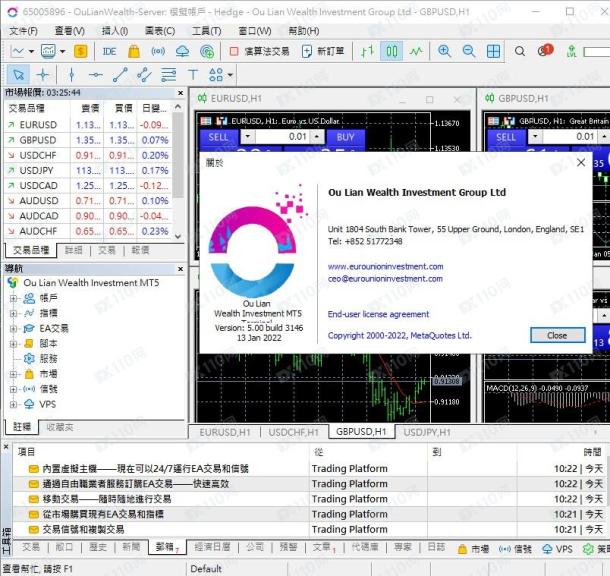Open the 工具(T) menu
The image size is (610, 576).
click(x=207, y=31)
